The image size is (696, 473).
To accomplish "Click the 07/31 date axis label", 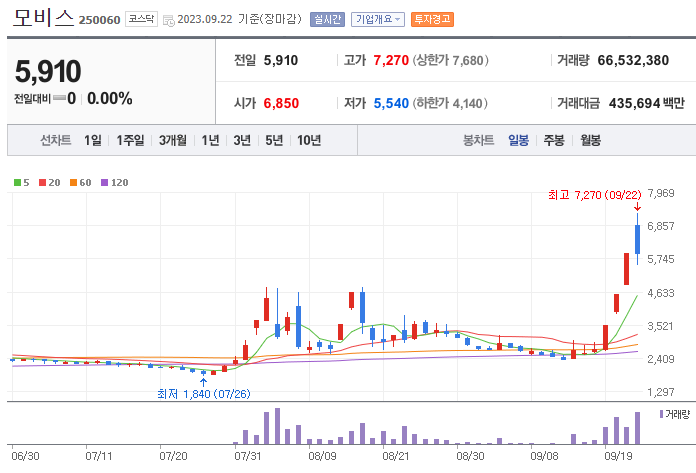I will tap(248, 456).
